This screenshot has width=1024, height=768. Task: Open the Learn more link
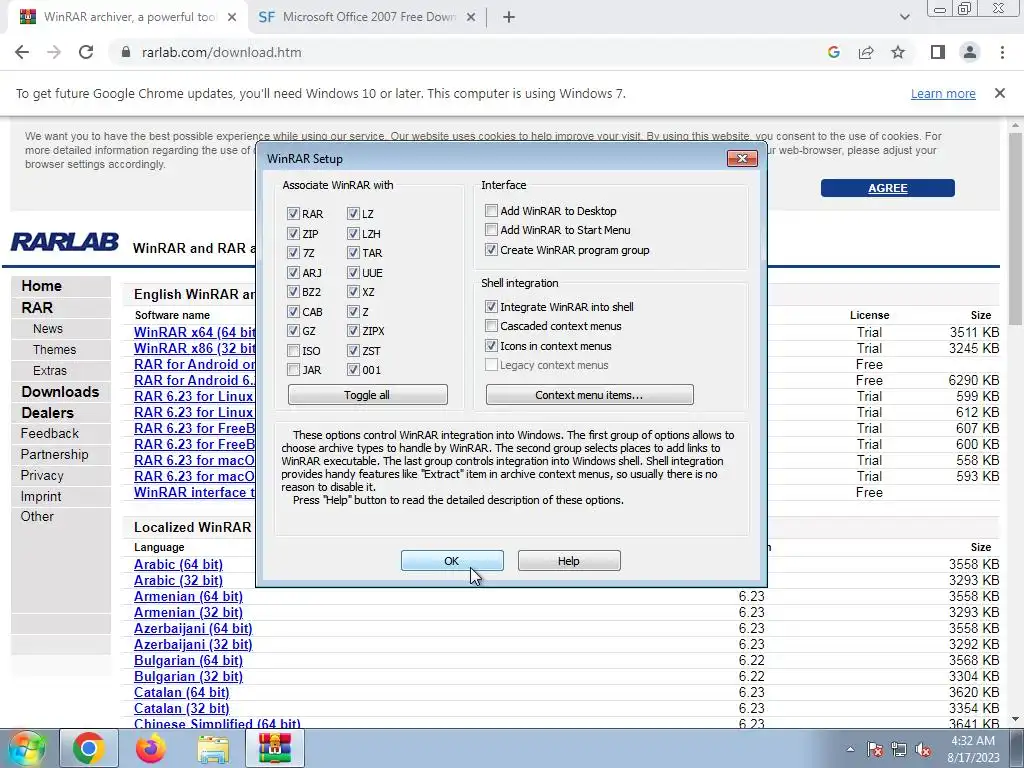pos(943,93)
